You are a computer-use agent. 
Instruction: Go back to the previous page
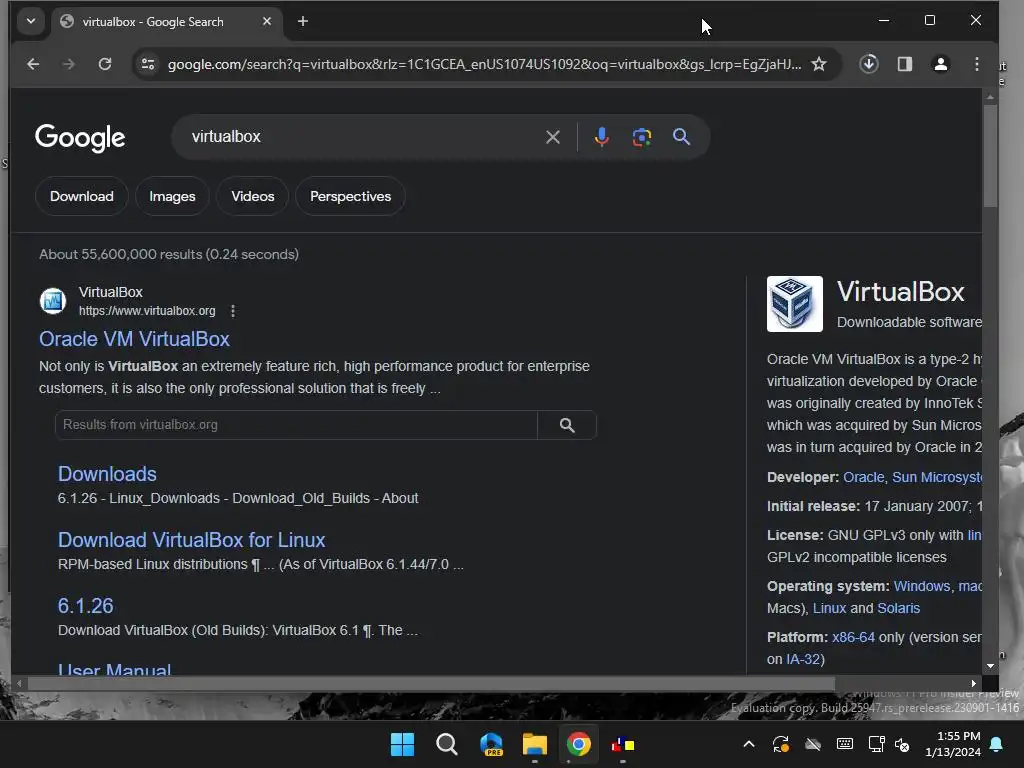(33, 64)
